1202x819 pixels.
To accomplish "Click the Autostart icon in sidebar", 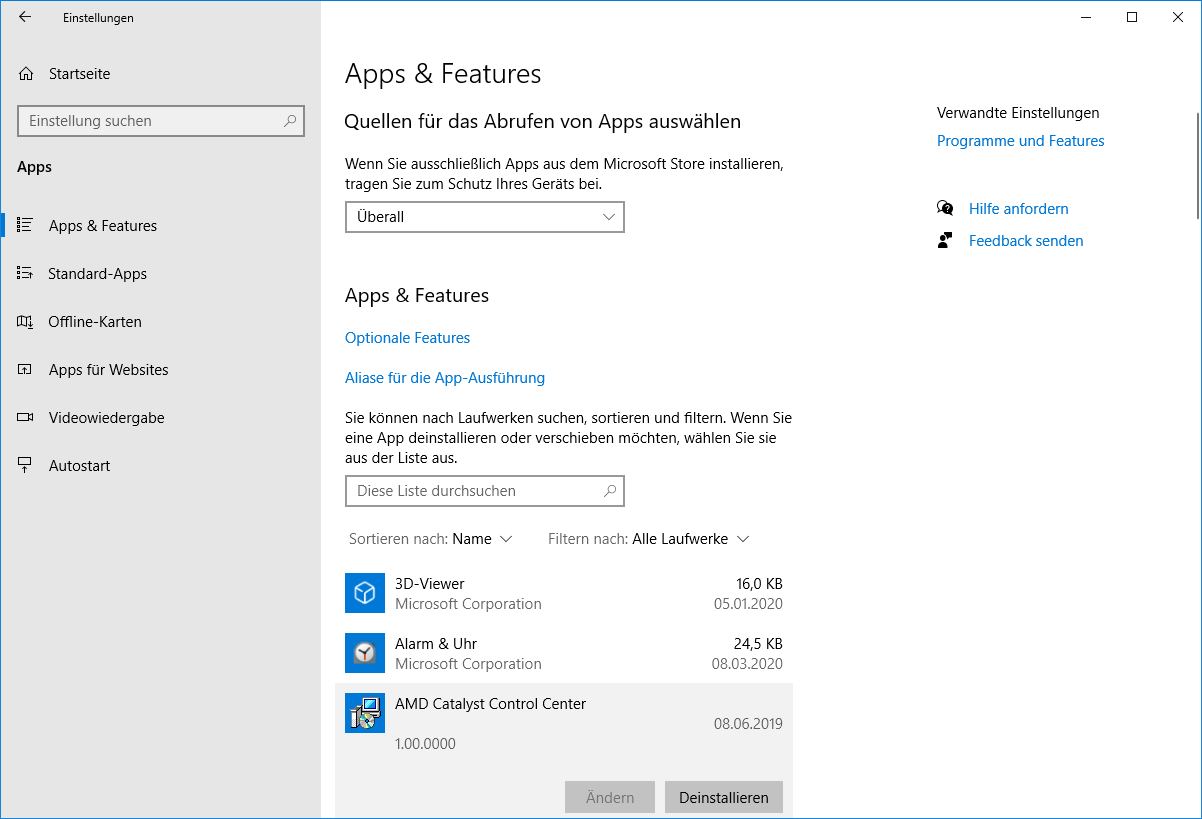I will [26, 466].
